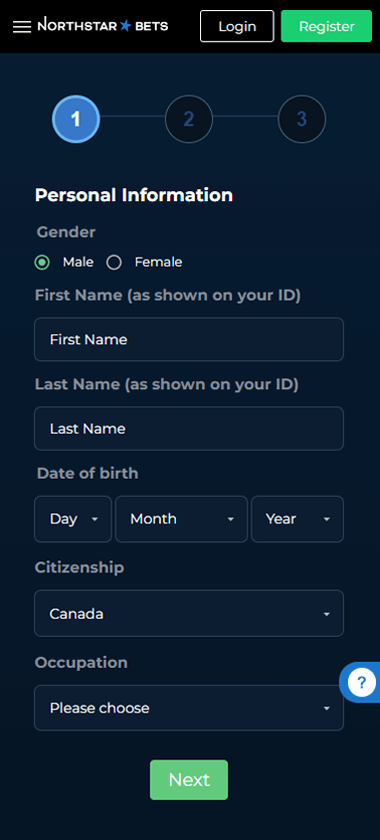The image size is (380, 840).
Task: Click the green Register button
Action: tap(326, 26)
